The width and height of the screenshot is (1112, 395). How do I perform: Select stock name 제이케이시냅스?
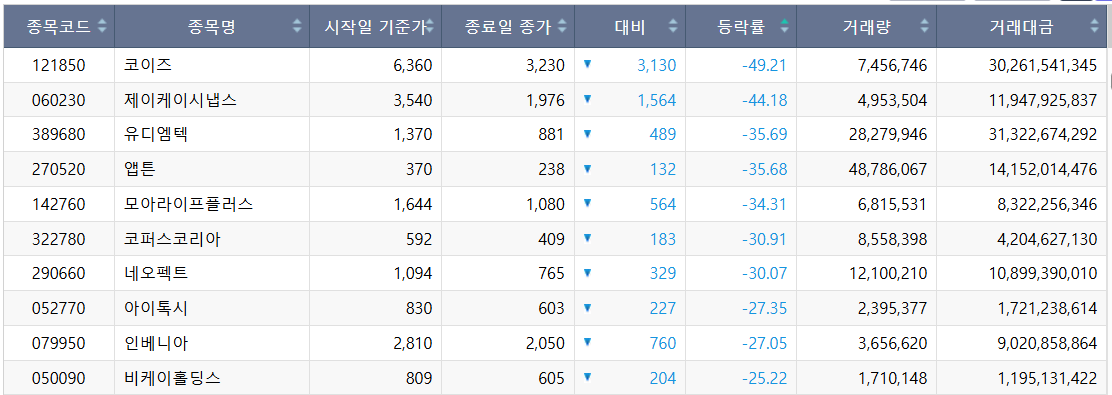[180, 100]
